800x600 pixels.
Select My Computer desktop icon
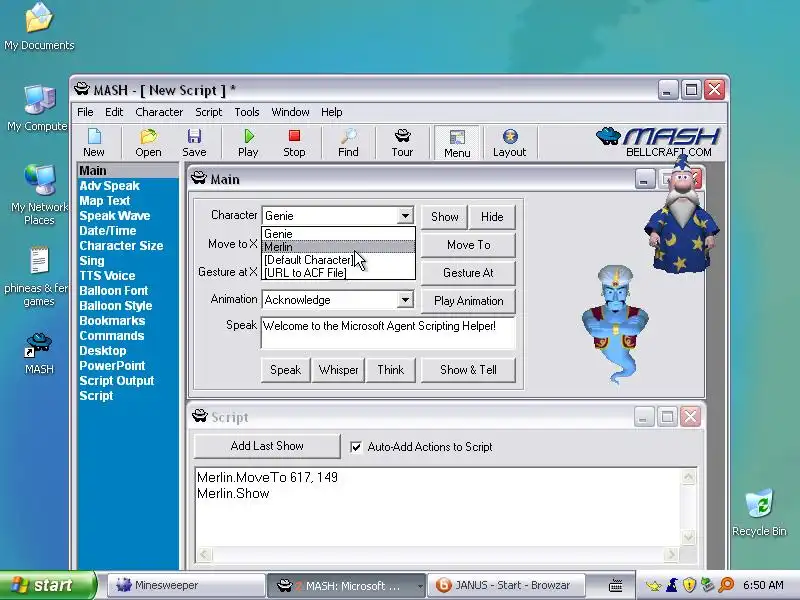(x=37, y=109)
